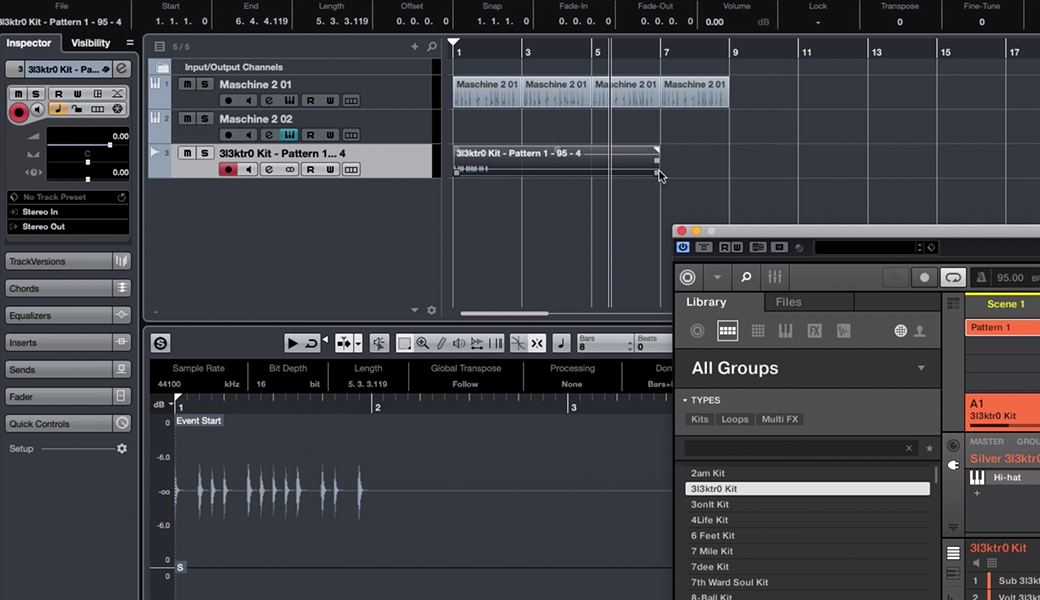Solo the 3l3ktr0 Kit Pattern track
The image size is (1040, 600).
(204, 153)
